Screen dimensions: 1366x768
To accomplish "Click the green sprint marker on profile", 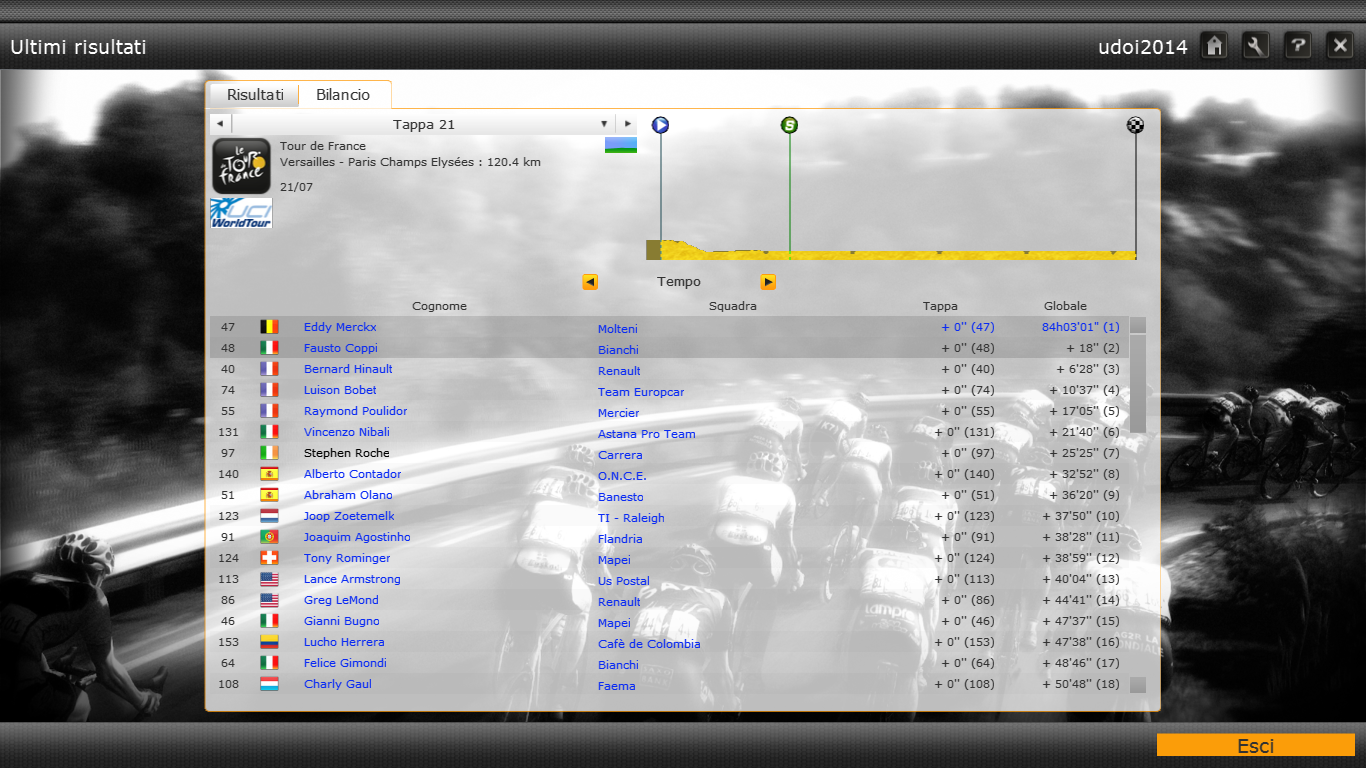I will (x=790, y=125).
